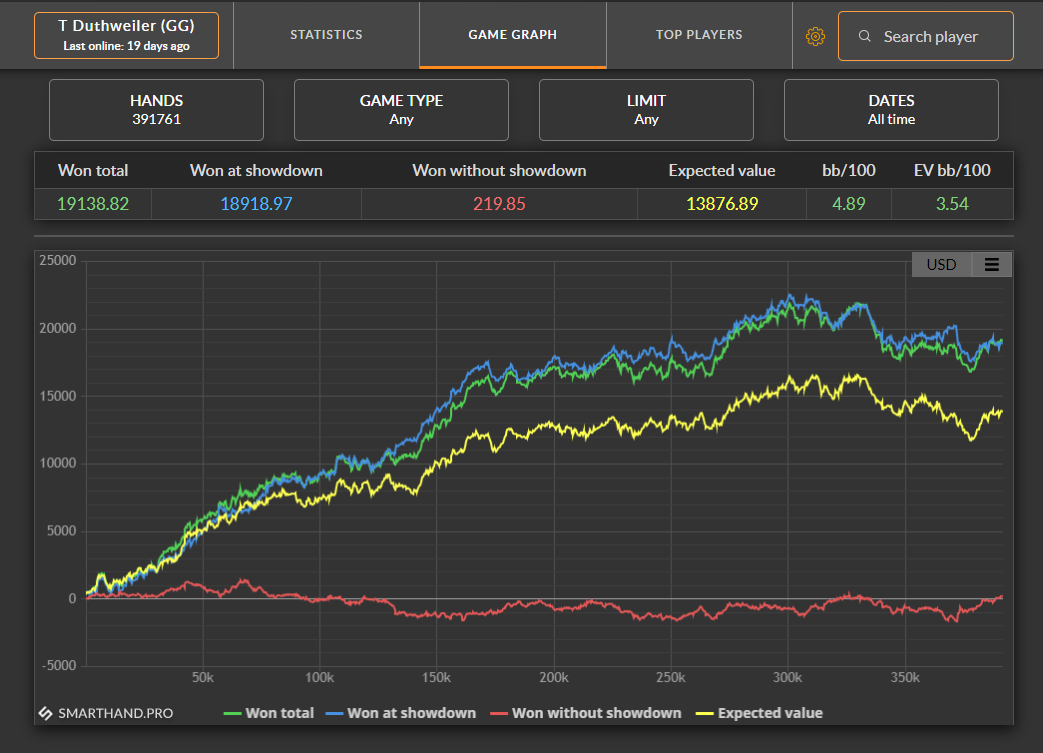This screenshot has width=1043, height=753.
Task: Open the chart hamburger menu icon
Action: [x=991, y=265]
